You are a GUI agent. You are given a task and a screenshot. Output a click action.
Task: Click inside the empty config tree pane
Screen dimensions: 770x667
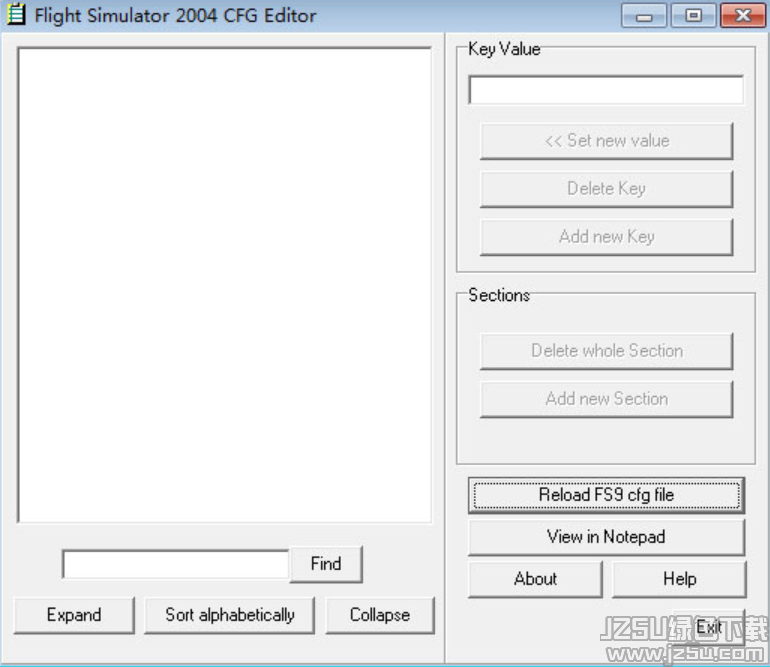click(225, 285)
